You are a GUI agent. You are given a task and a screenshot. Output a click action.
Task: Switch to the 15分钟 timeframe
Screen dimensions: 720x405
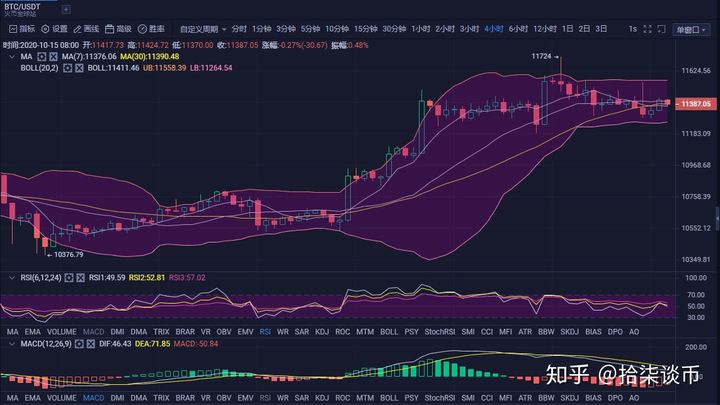pos(366,29)
